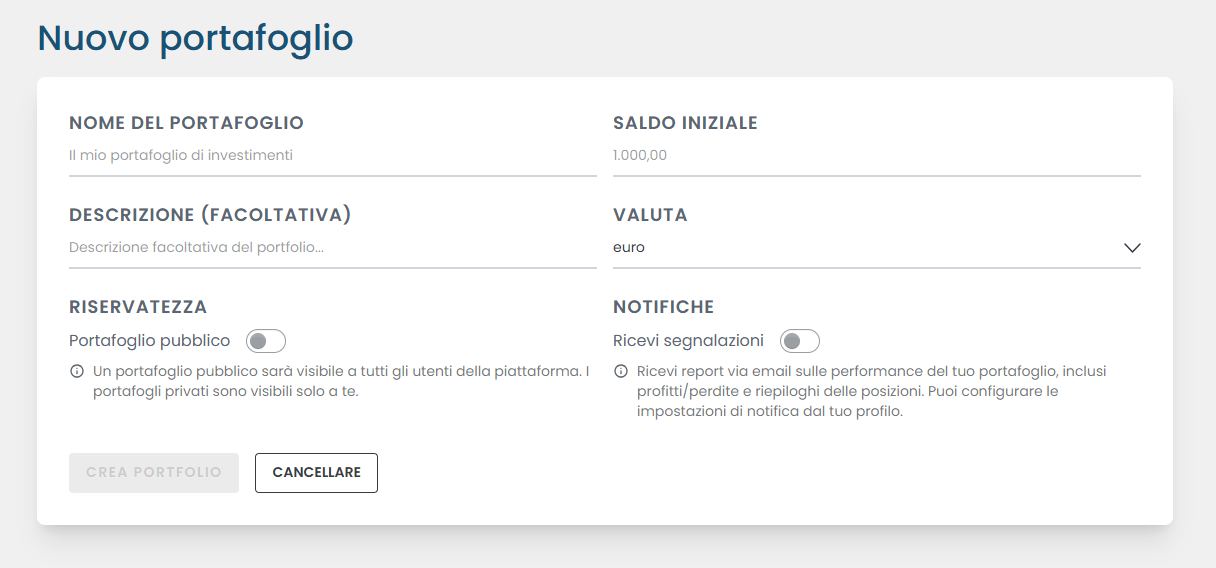
Task: Click the info icon under Portafoglio pubblico
Action: click(77, 372)
